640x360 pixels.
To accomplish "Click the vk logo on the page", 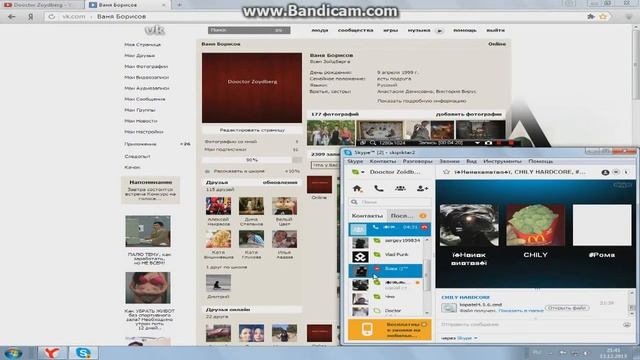I will click(x=155, y=30).
